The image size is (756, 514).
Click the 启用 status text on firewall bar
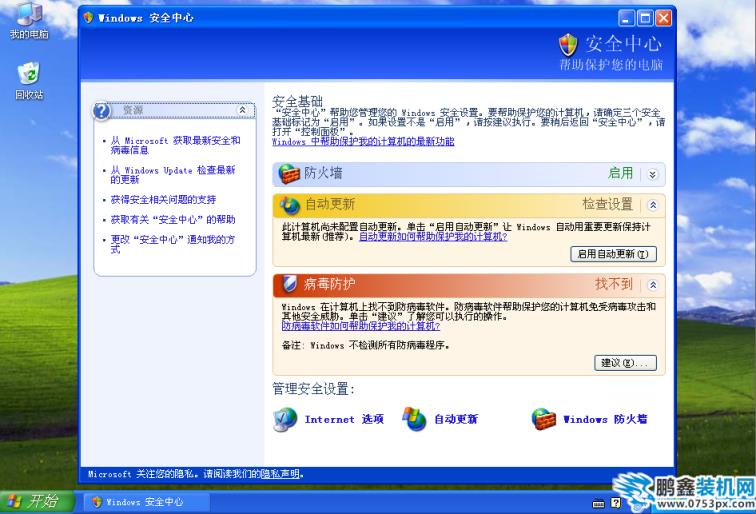(x=621, y=173)
